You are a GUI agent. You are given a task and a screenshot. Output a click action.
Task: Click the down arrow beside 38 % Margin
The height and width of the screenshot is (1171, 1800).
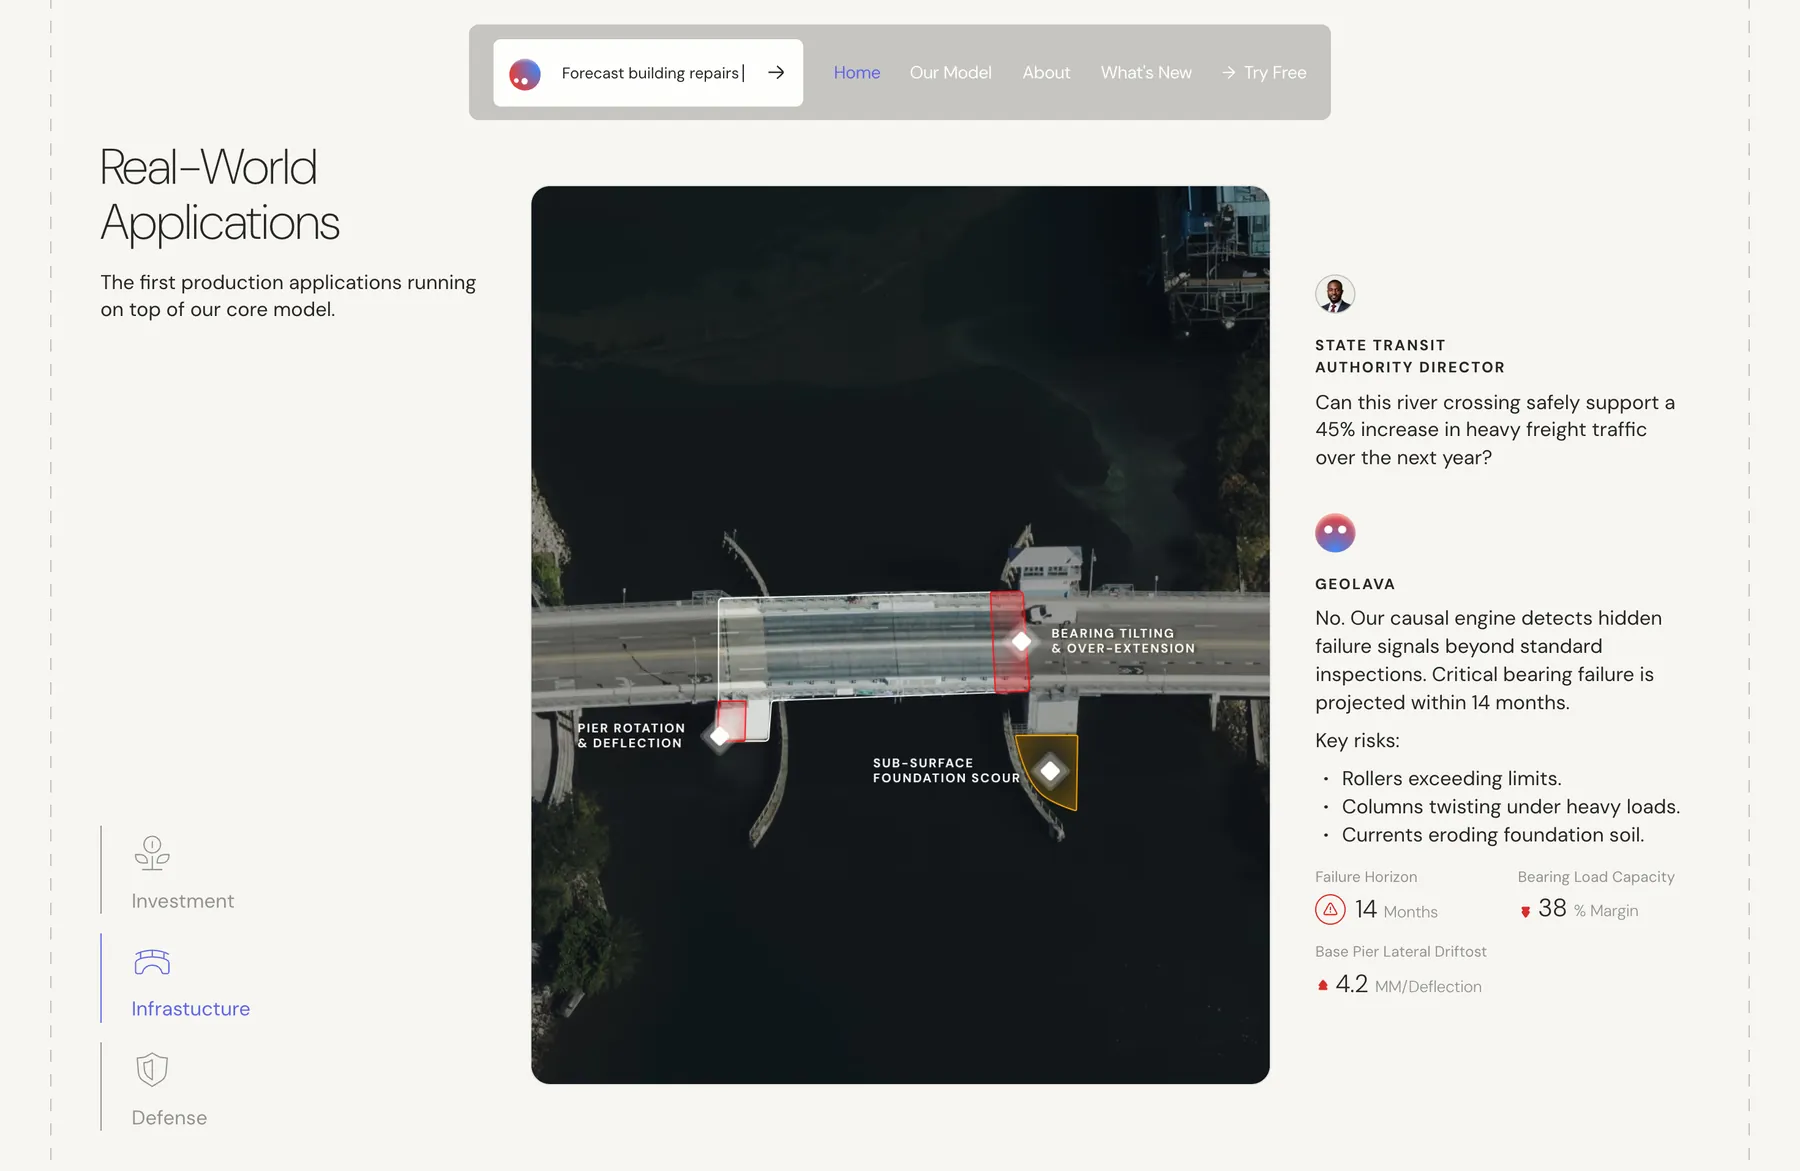click(x=1525, y=912)
